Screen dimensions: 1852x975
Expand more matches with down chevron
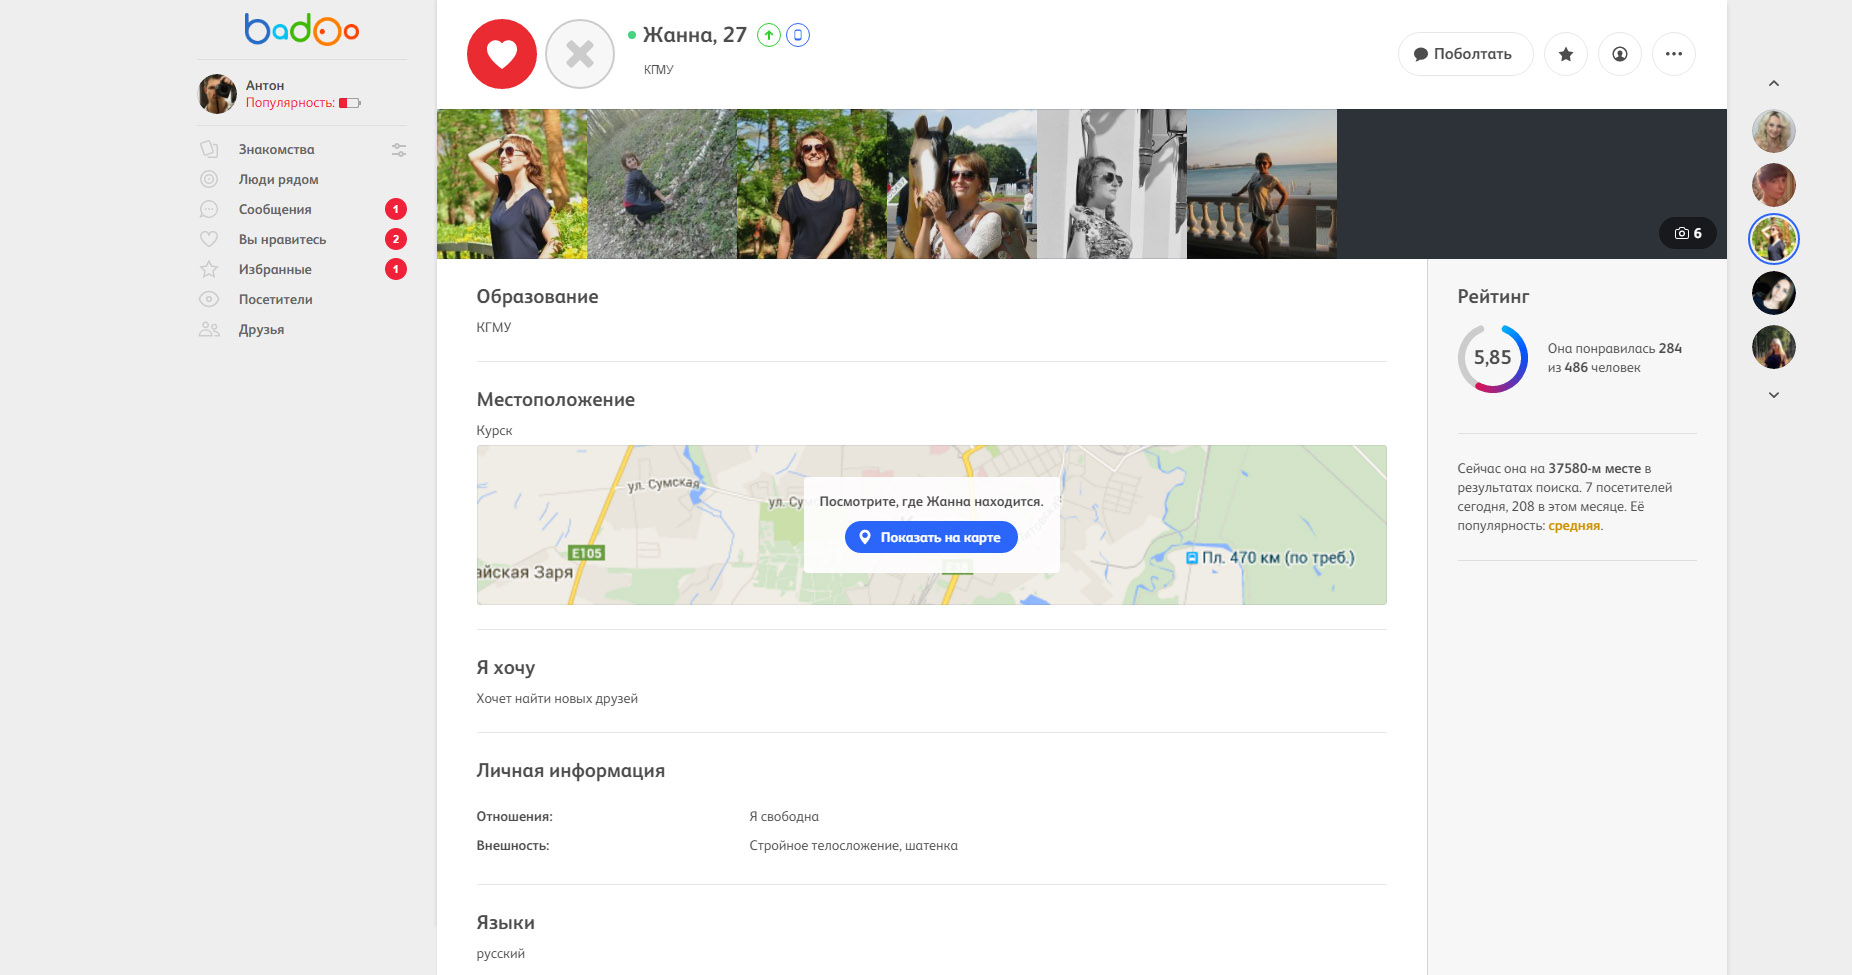(x=1774, y=395)
